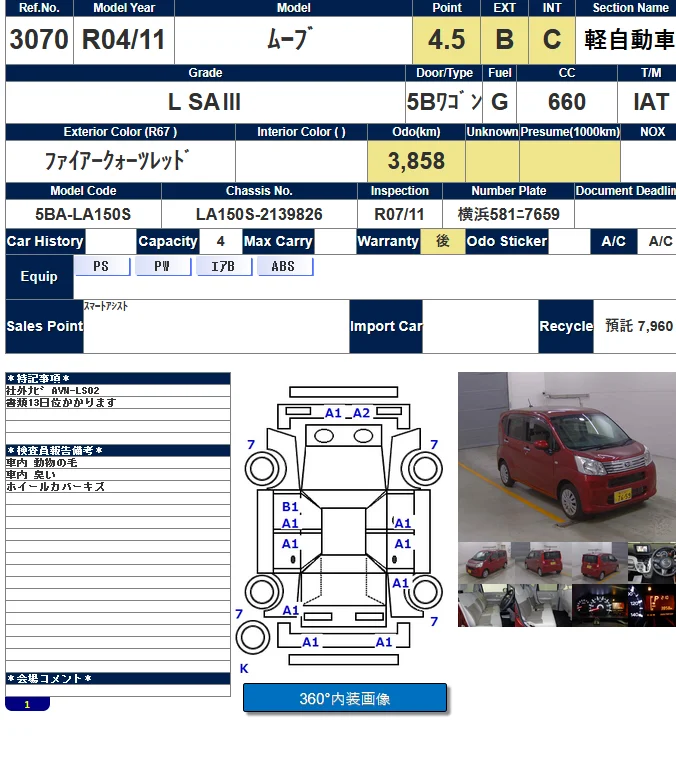
Task: View the front seats interior thumbnail
Action: click(486, 606)
